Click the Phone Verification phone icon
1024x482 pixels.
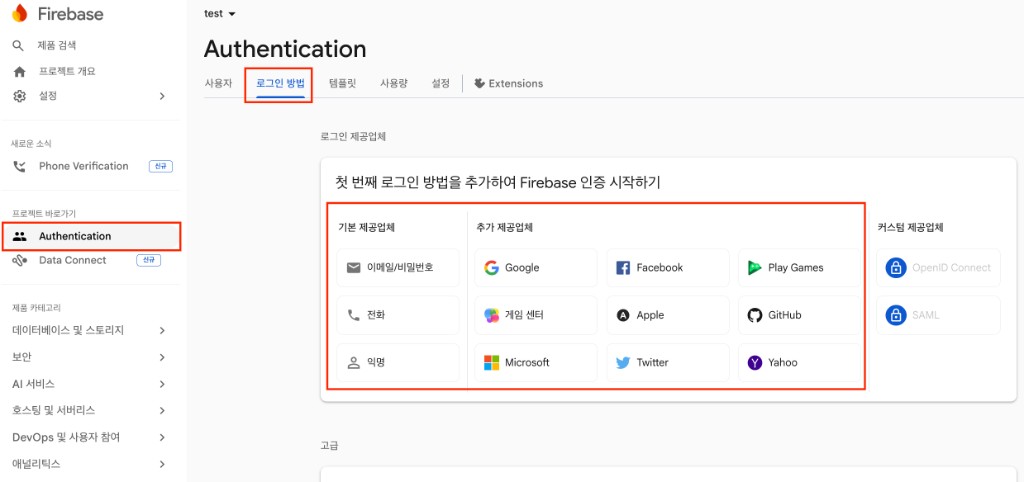click(20, 167)
